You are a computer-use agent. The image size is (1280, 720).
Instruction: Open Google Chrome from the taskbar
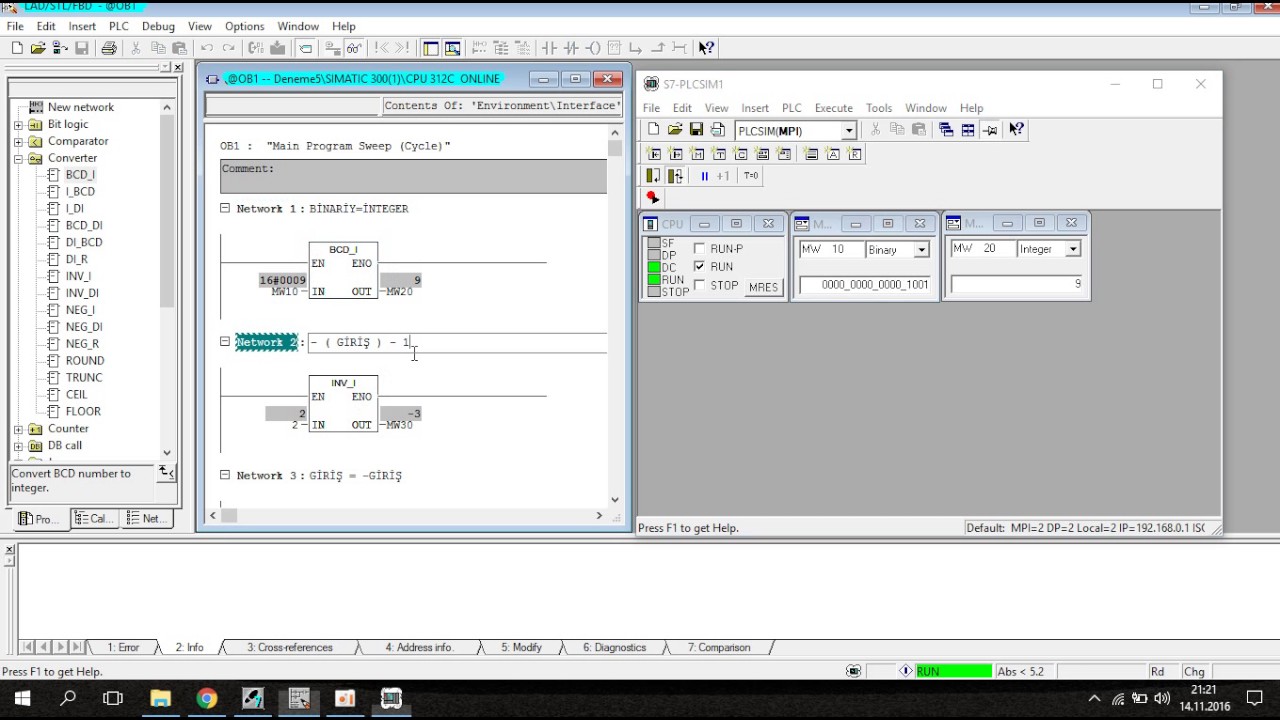(207, 699)
